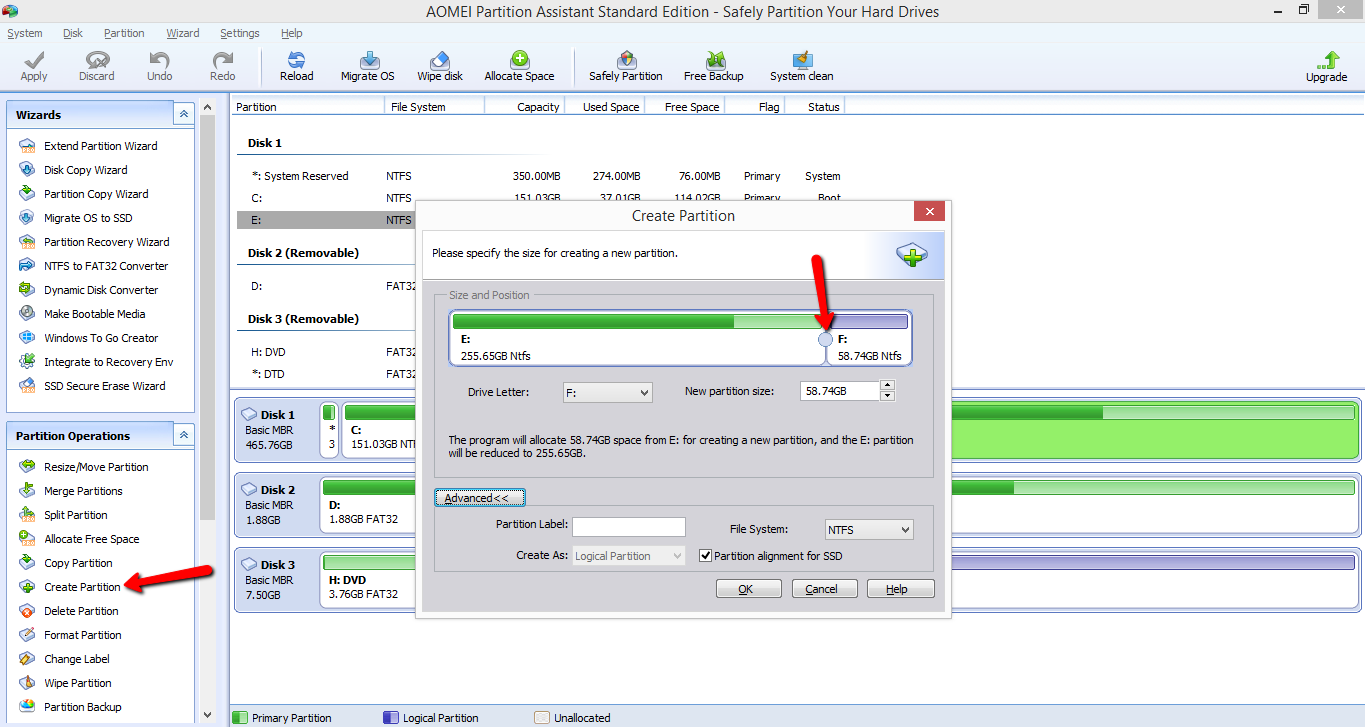The image size is (1365, 727).
Task: Start the Extend Partition Wizard
Action: [100, 146]
